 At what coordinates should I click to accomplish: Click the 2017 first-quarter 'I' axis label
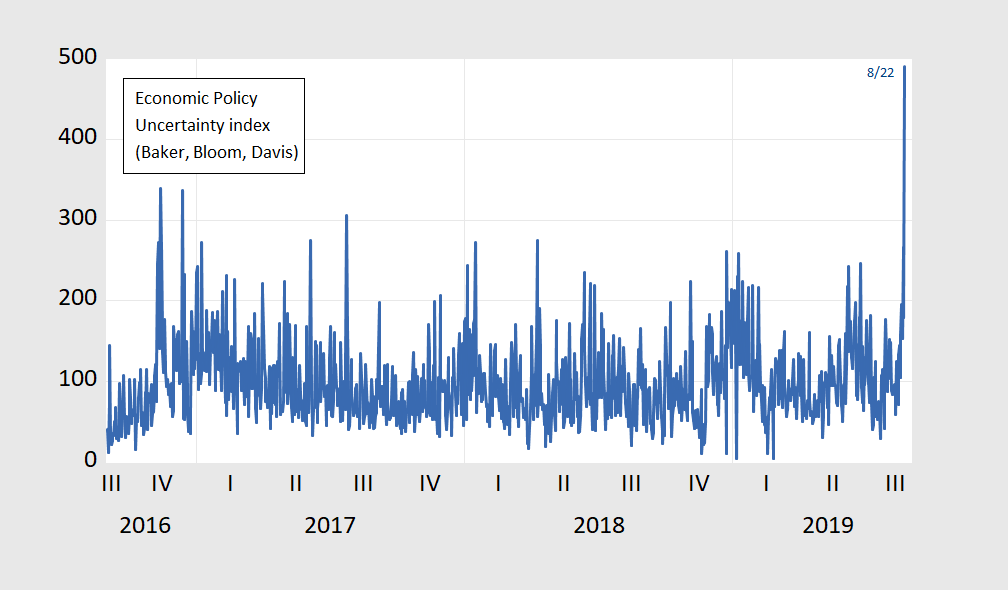(230, 483)
